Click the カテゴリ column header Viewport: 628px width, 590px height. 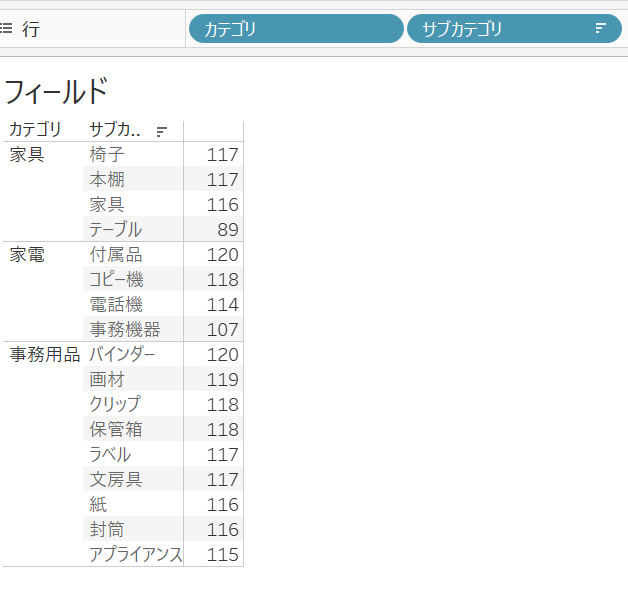coord(35,130)
